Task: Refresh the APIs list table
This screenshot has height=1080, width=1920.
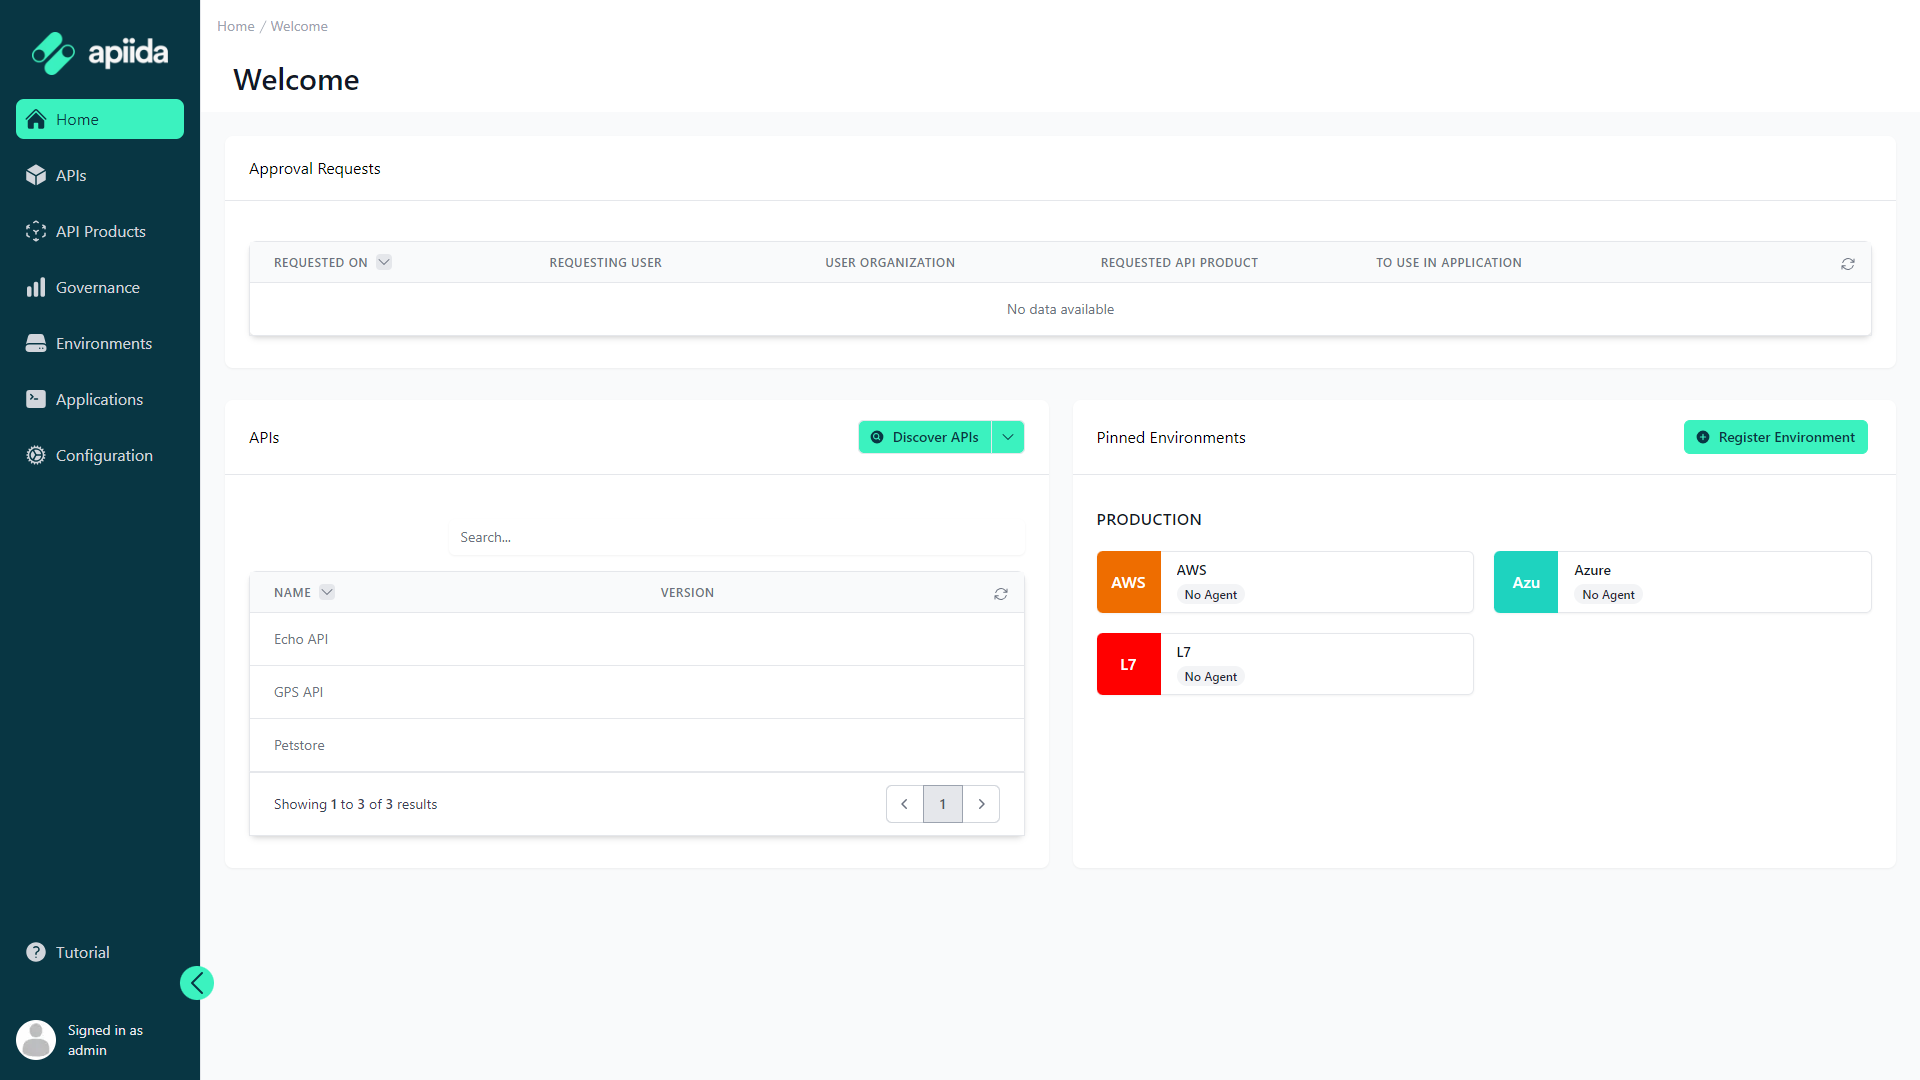Action: click(1000, 594)
